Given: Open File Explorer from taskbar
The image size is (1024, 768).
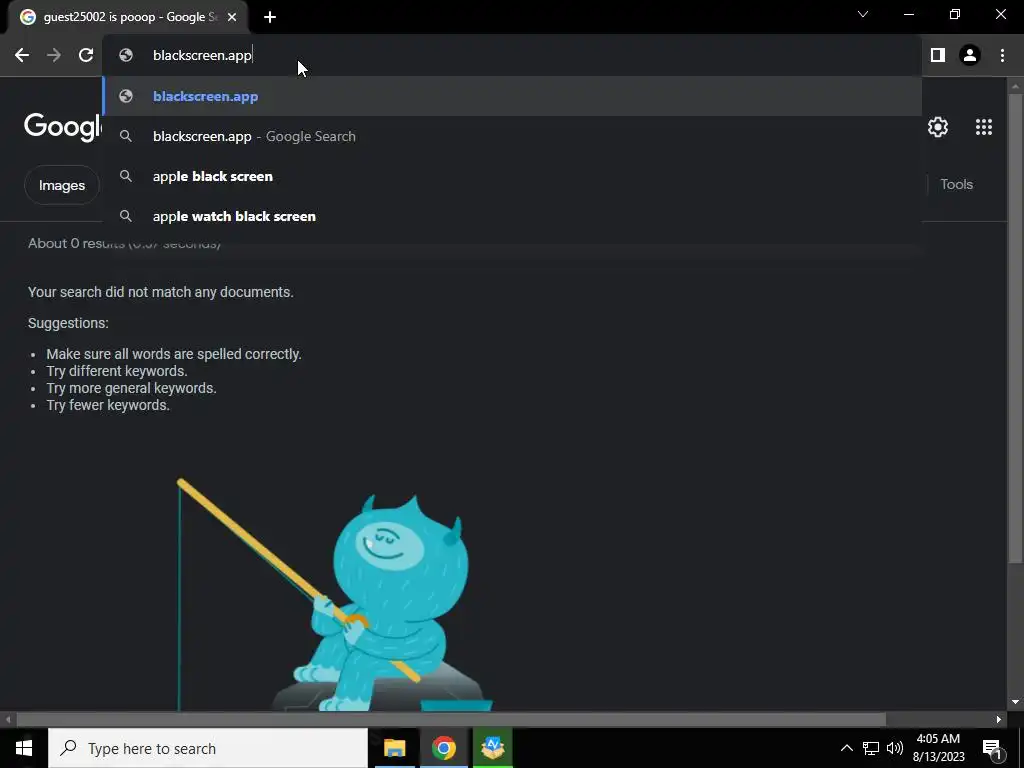Looking at the screenshot, I should (x=394, y=748).
